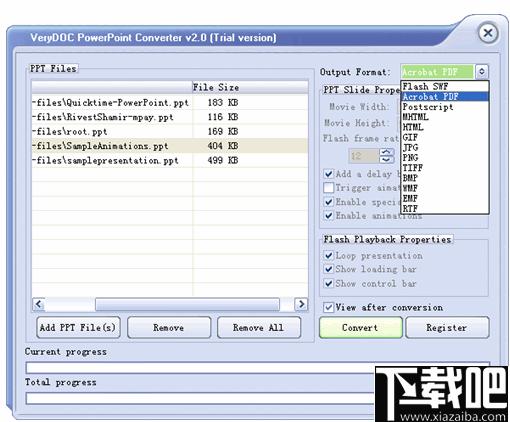Increase flash frame rate with up spinner
The width and height of the screenshot is (510, 422).
click(x=386, y=152)
